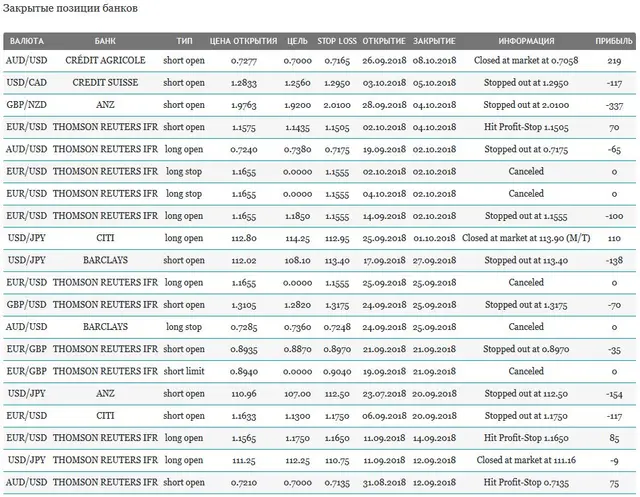The width and height of the screenshot is (640, 497).
Task: Click the ИНФОРМАЦИЯ column header
Action: coord(526,41)
